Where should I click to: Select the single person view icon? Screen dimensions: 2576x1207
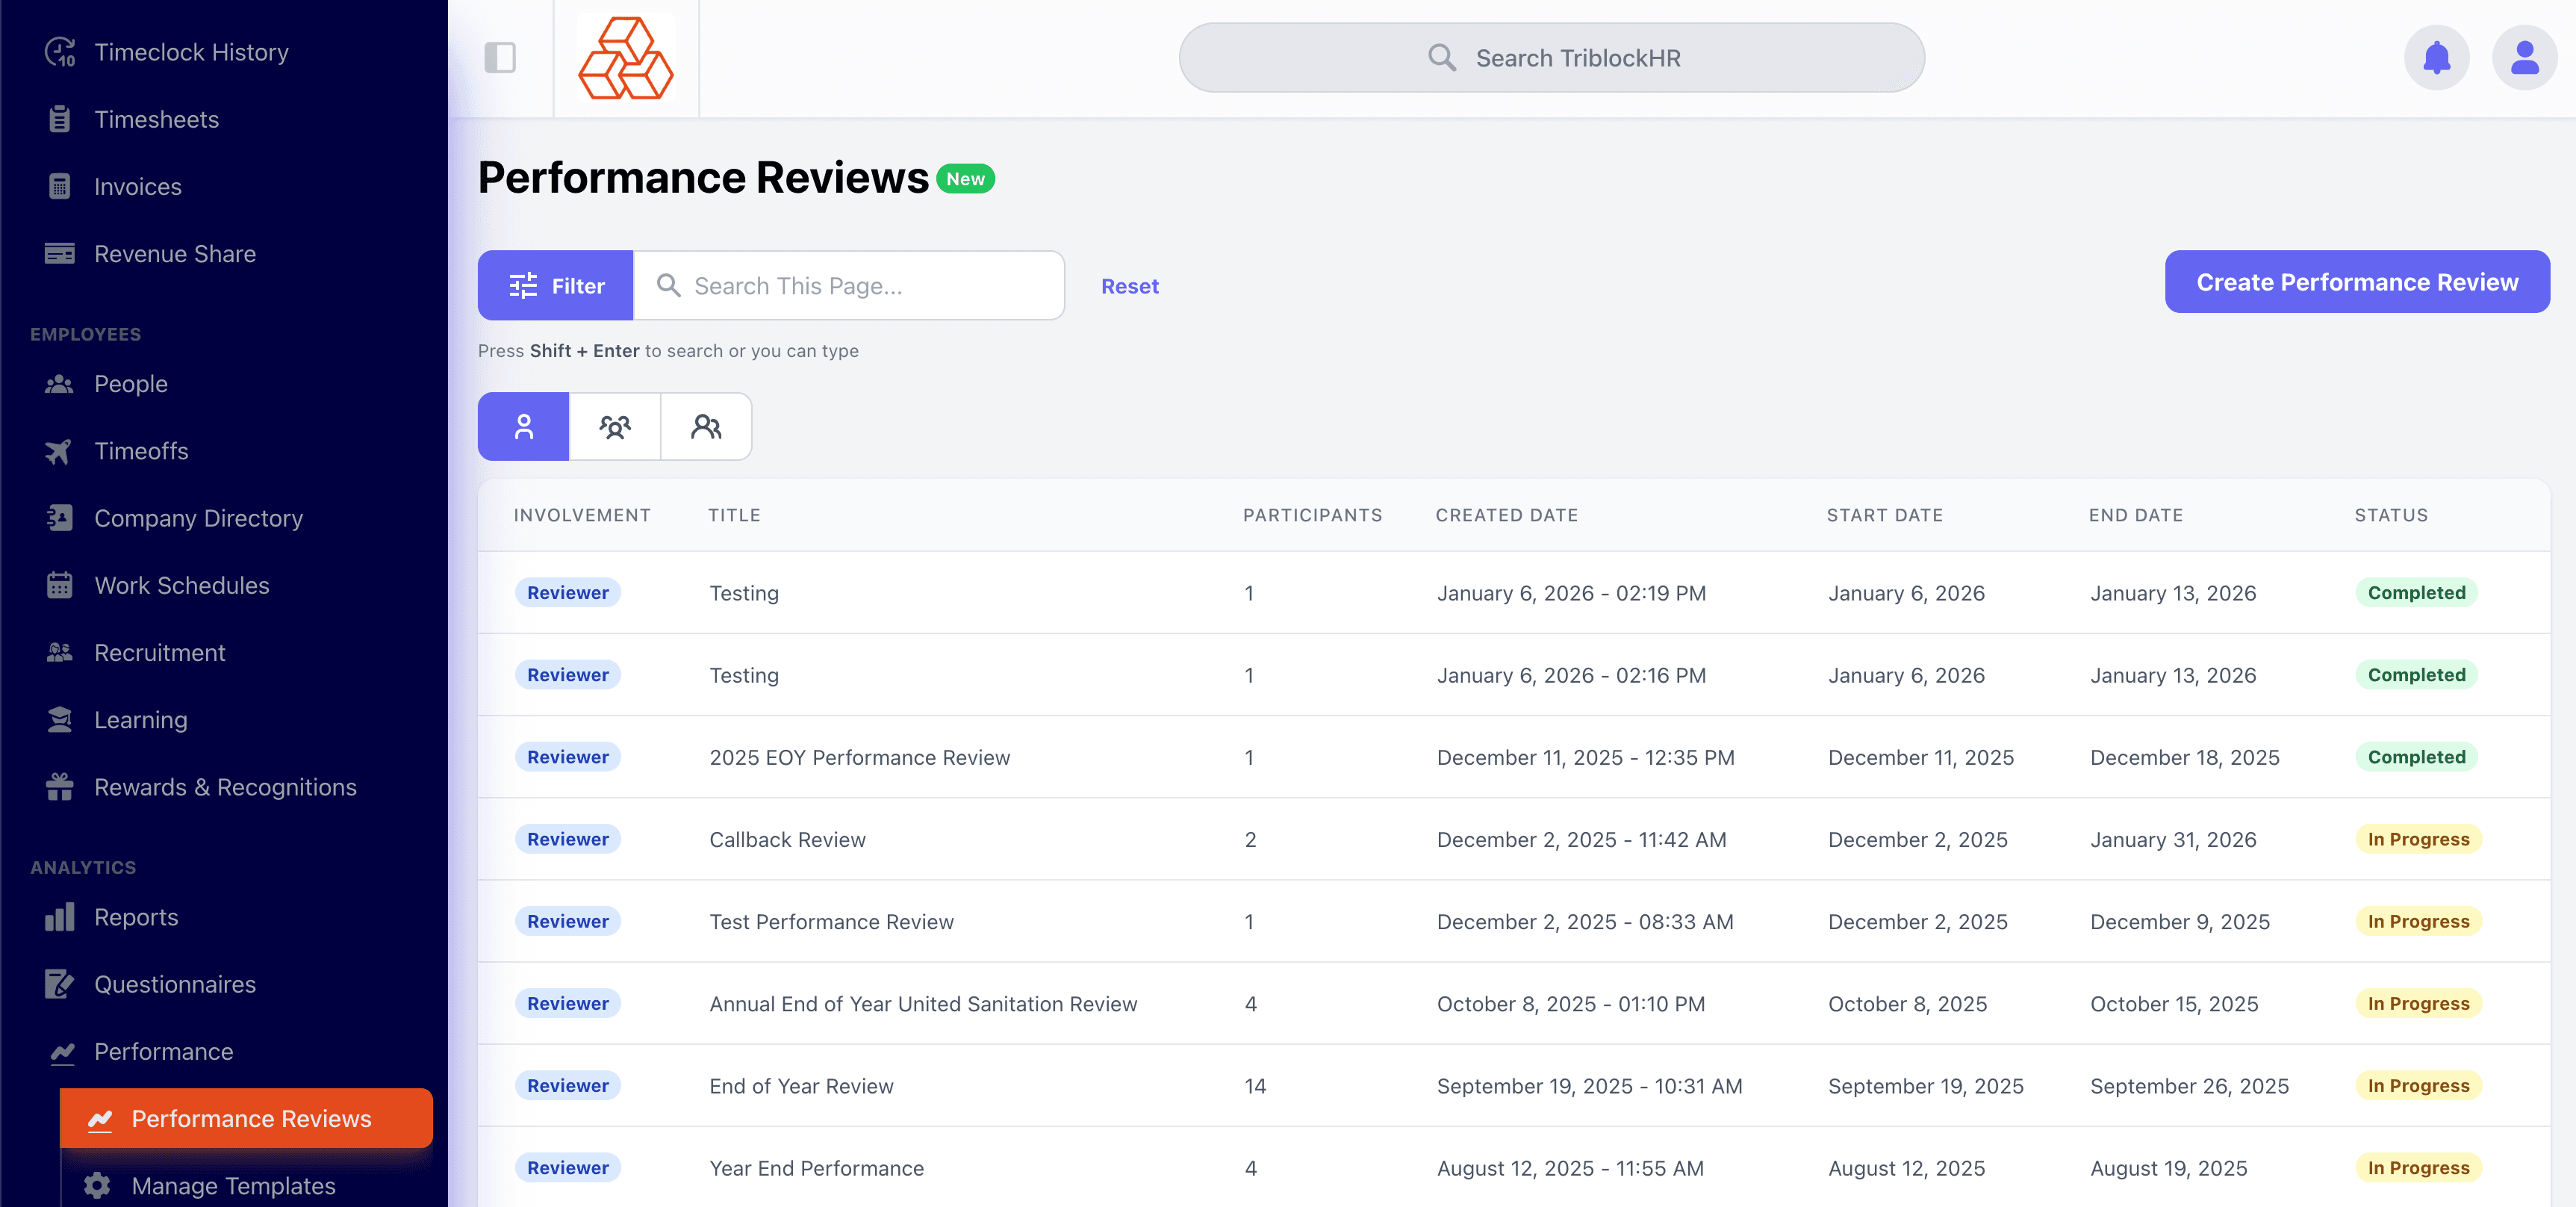[523, 427]
